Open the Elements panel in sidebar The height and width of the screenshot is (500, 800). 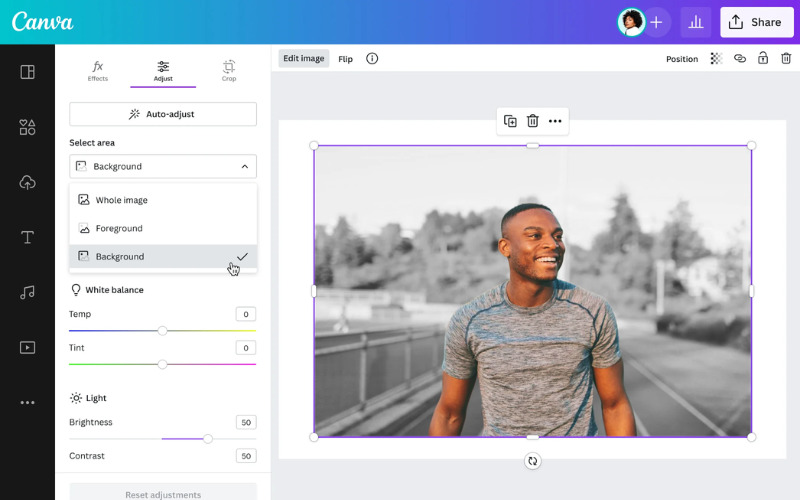(x=27, y=127)
